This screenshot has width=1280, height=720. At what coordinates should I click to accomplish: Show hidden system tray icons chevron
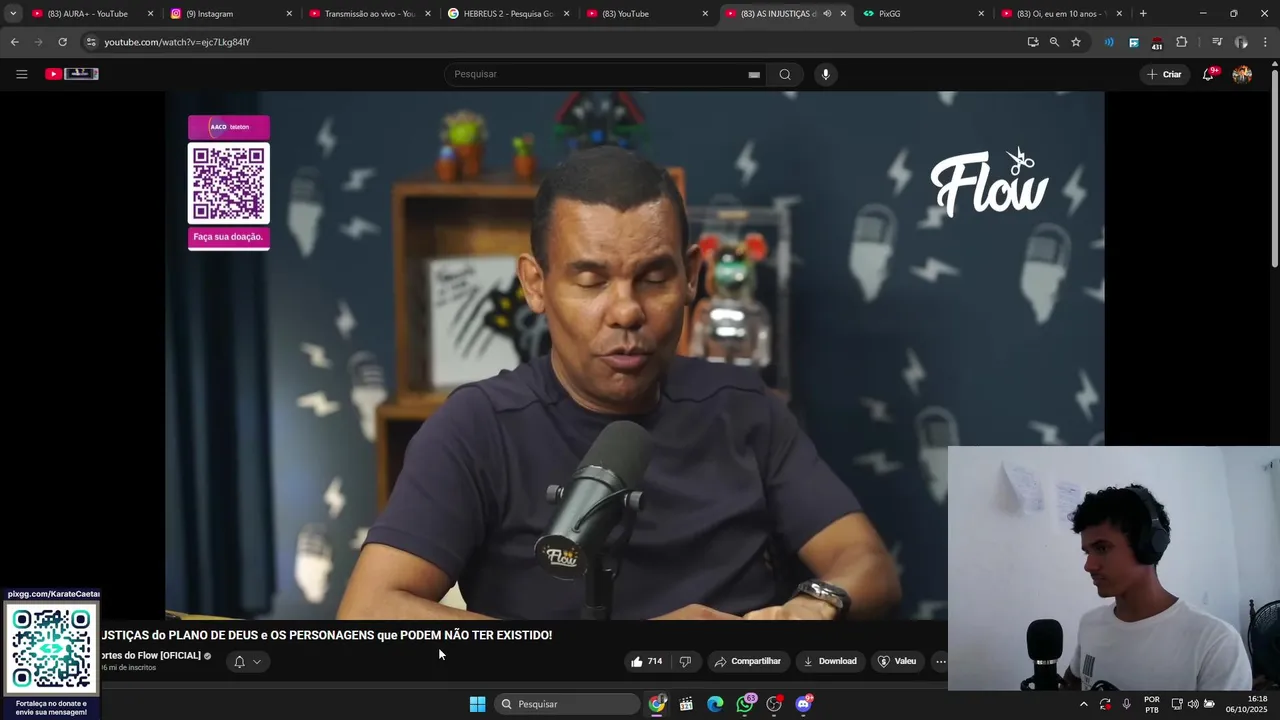coord(1083,704)
